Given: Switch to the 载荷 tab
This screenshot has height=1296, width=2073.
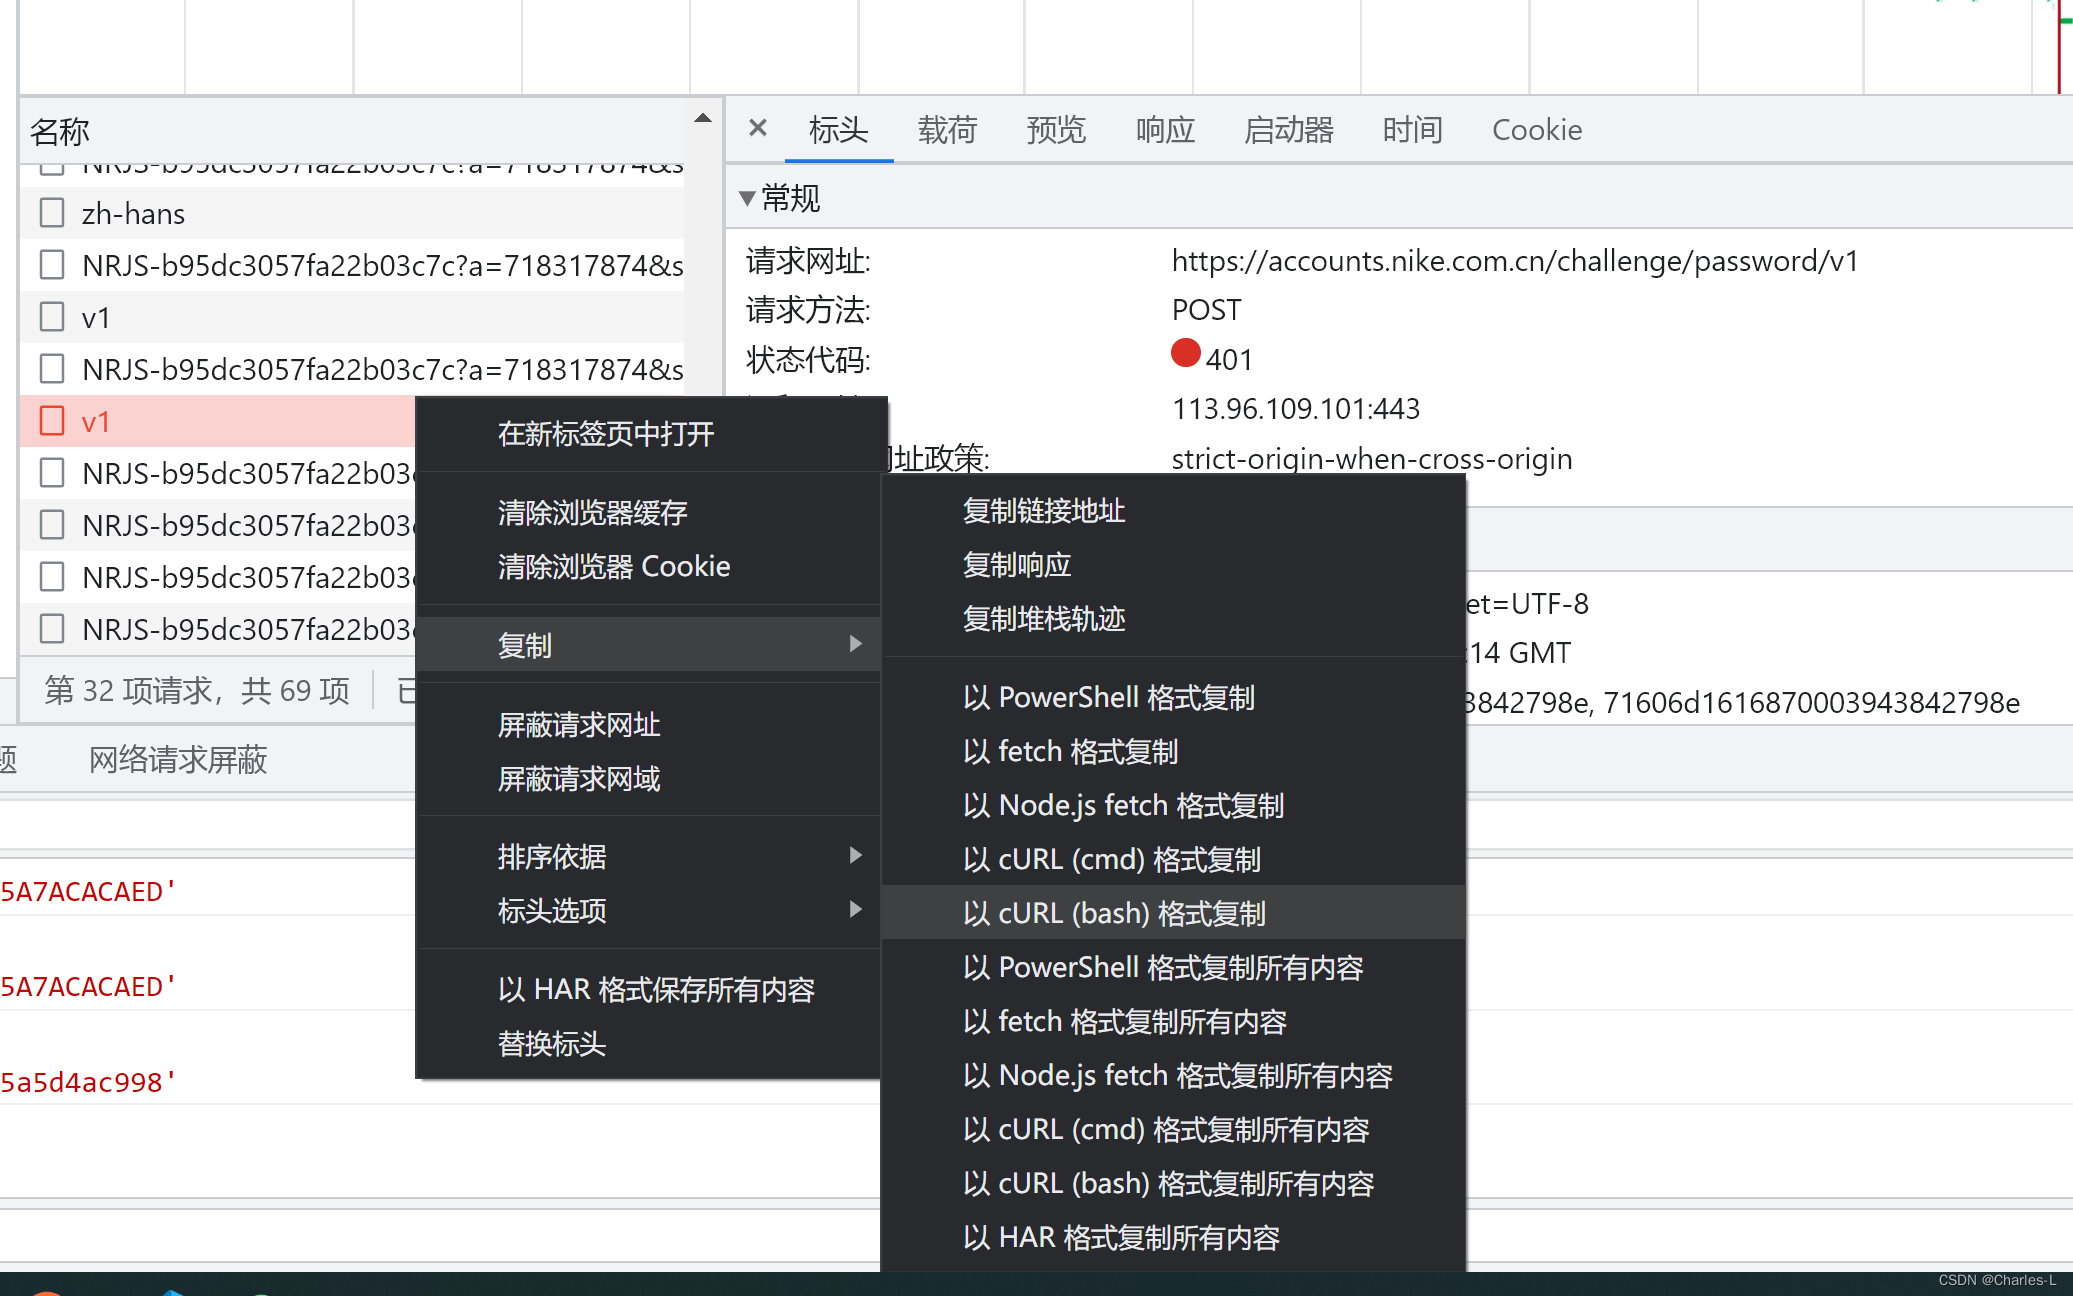Looking at the screenshot, I should pyautogui.click(x=946, y=130).
